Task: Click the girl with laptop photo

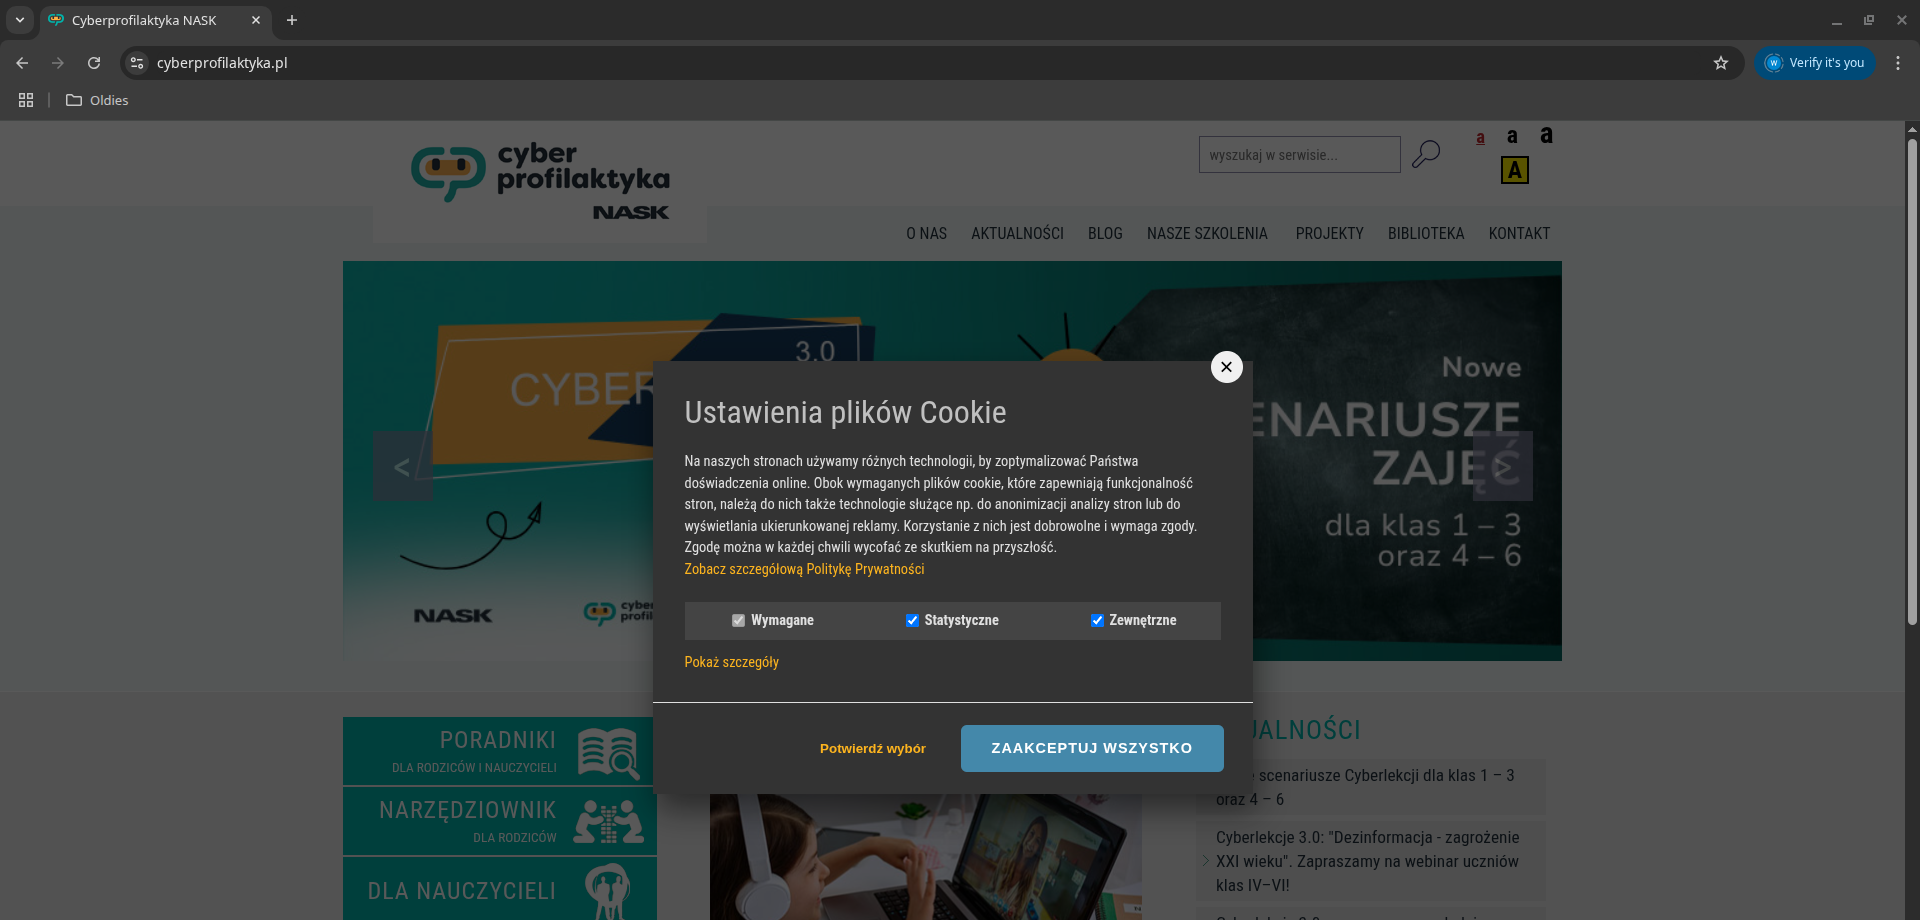Action: pos(926,857)
